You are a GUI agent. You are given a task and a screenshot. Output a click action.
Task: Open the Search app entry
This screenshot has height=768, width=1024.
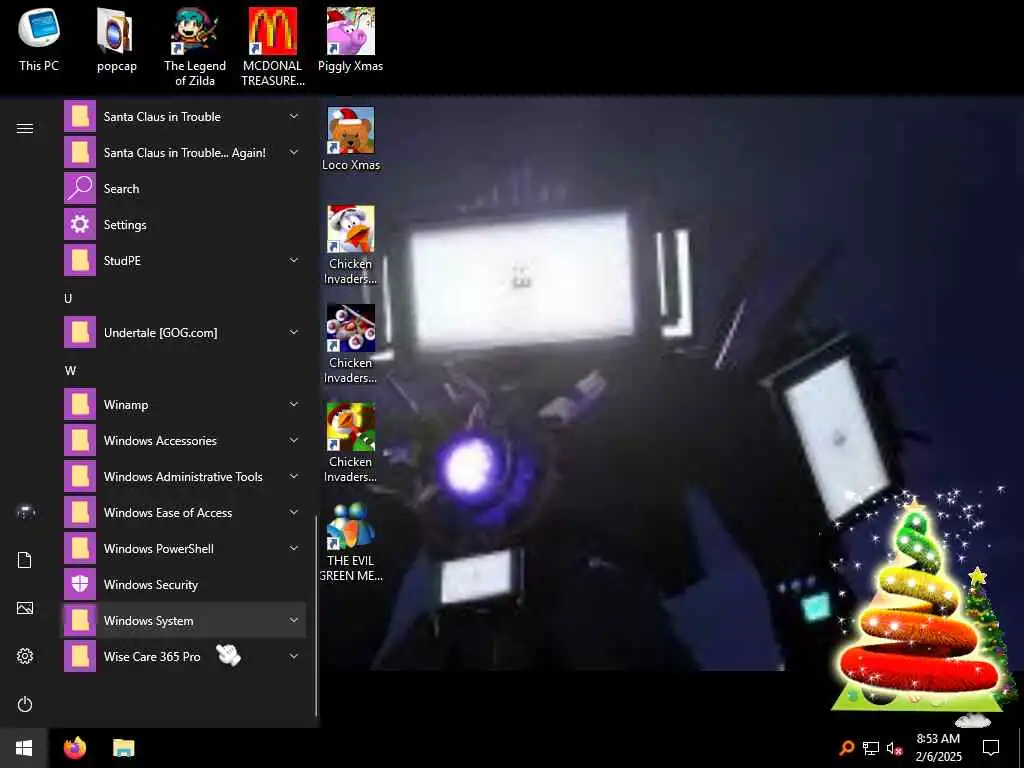pyautogui.click(x=185, y=189)
